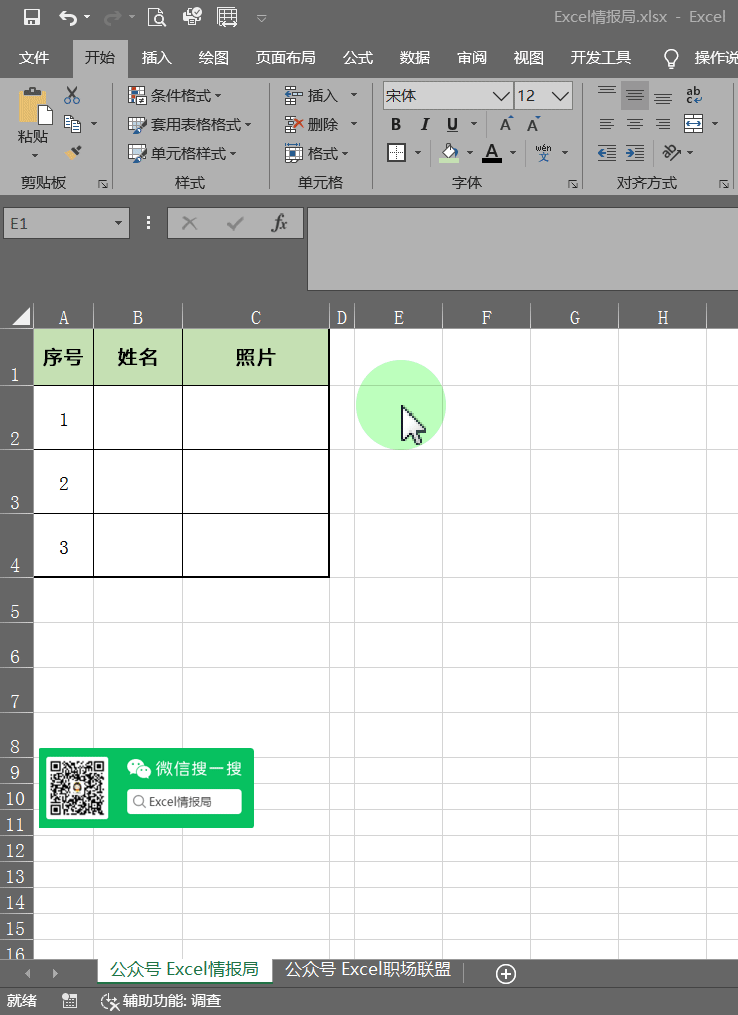The width and height of the screenshot is (738, 1015).
Task: Open the font size dropdown showing 12
Action: click(x=561, y=96)
